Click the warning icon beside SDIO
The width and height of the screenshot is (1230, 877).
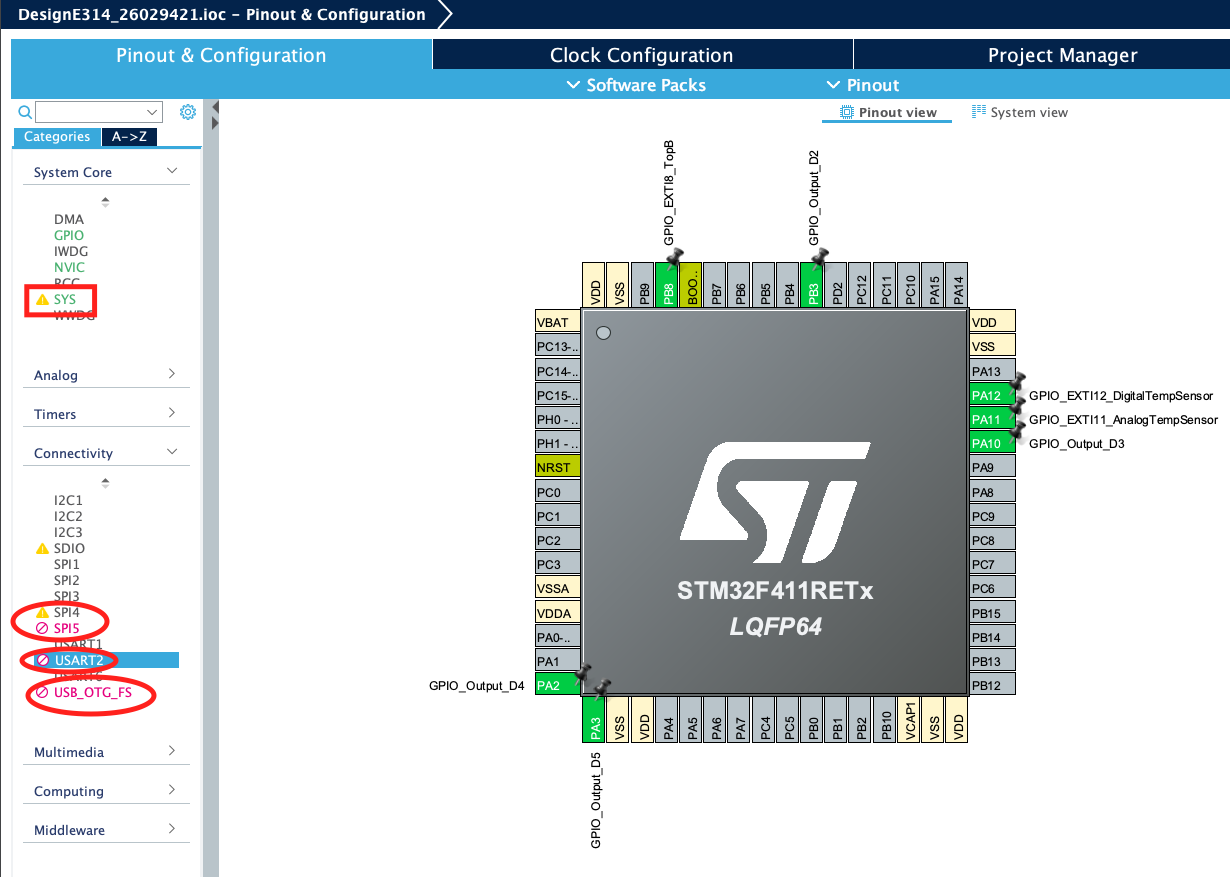tap(40, 548)
